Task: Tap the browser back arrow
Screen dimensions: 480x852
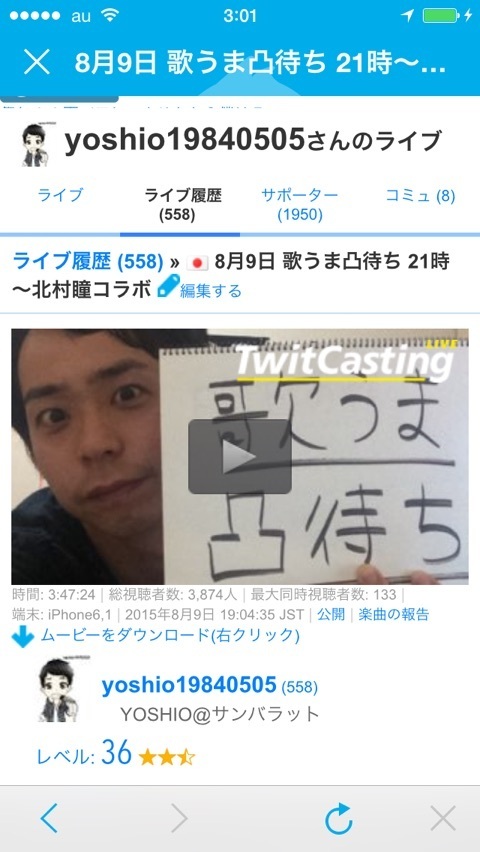Action: click(49, 818)
